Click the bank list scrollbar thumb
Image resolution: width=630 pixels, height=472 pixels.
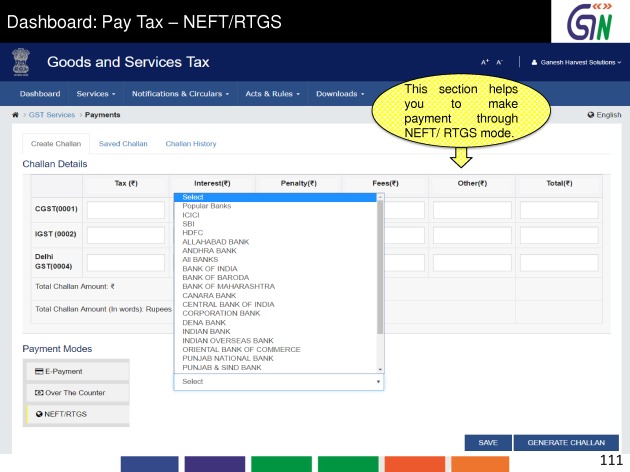pyautogui.click(x=380, y=267)
